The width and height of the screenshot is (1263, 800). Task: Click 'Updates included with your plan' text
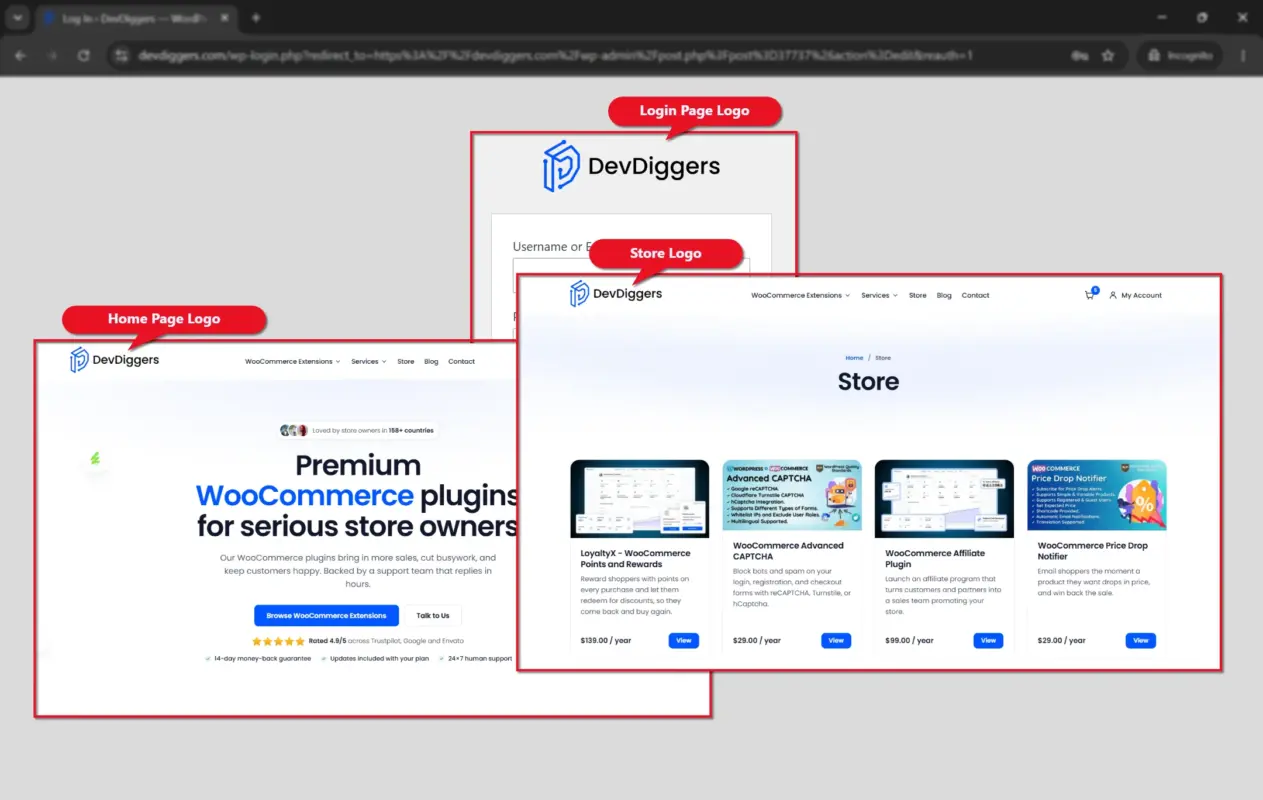coord(379,659)
